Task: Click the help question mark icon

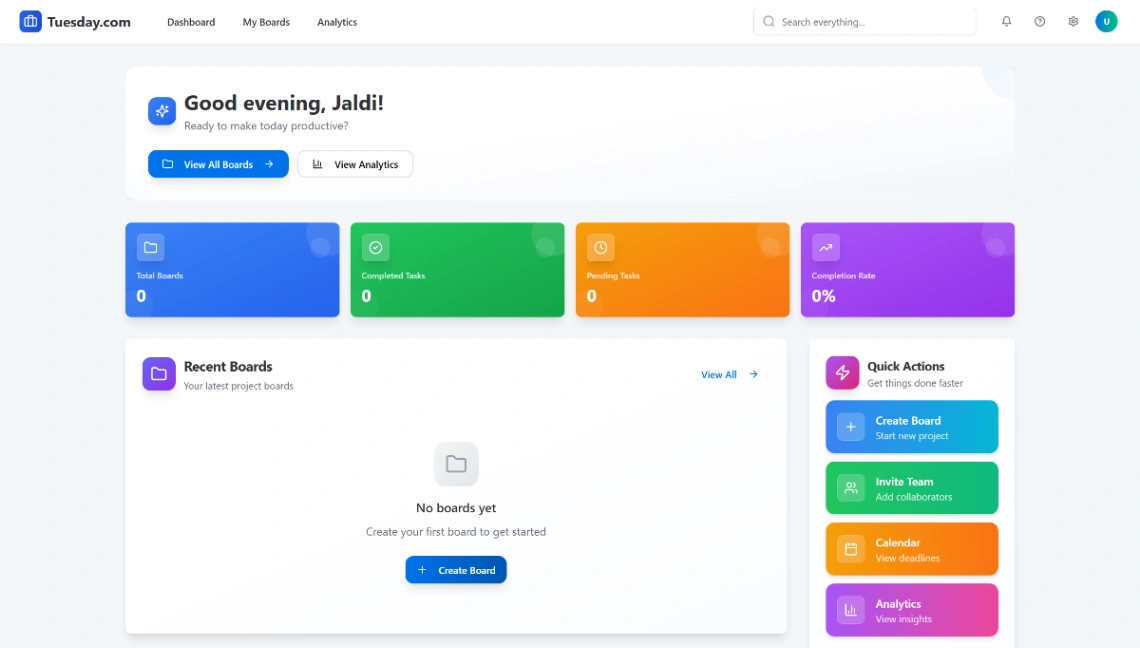Action: 1039,21
